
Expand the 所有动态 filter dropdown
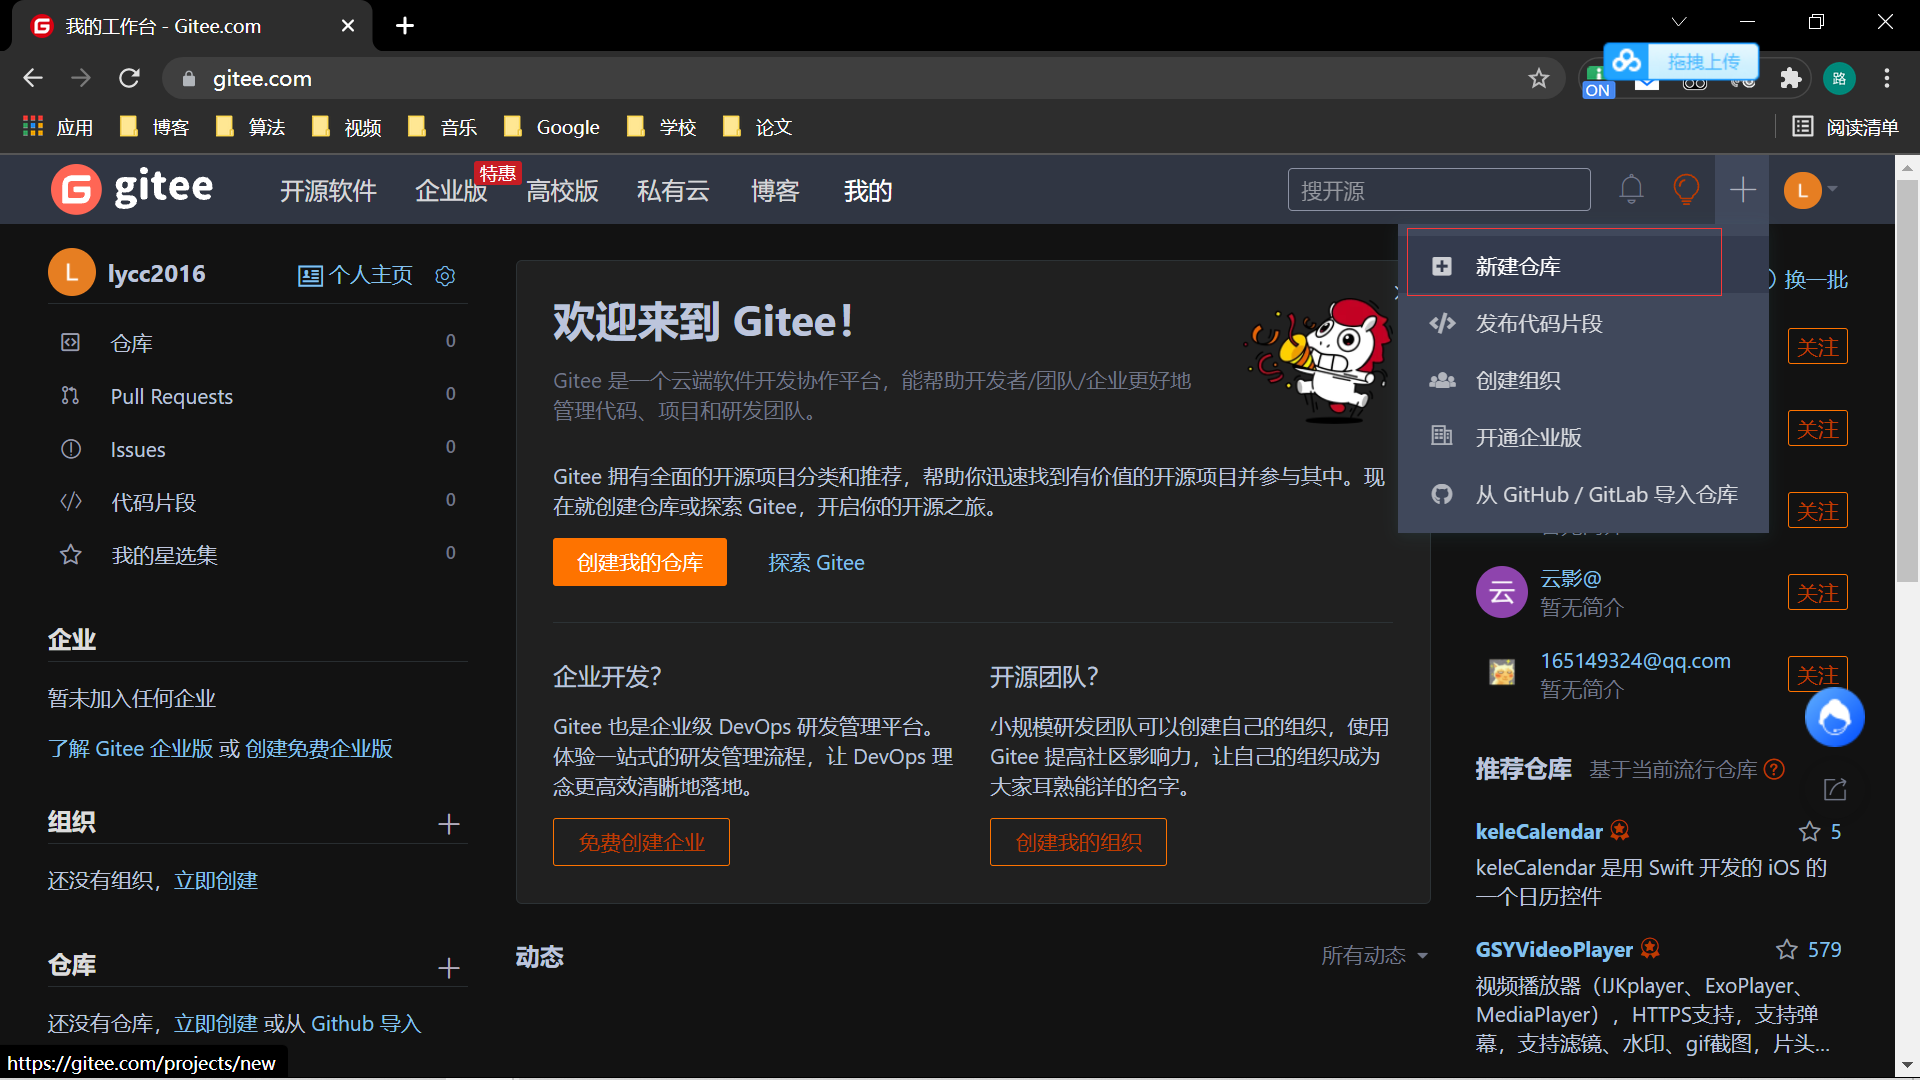[1374, 956]
